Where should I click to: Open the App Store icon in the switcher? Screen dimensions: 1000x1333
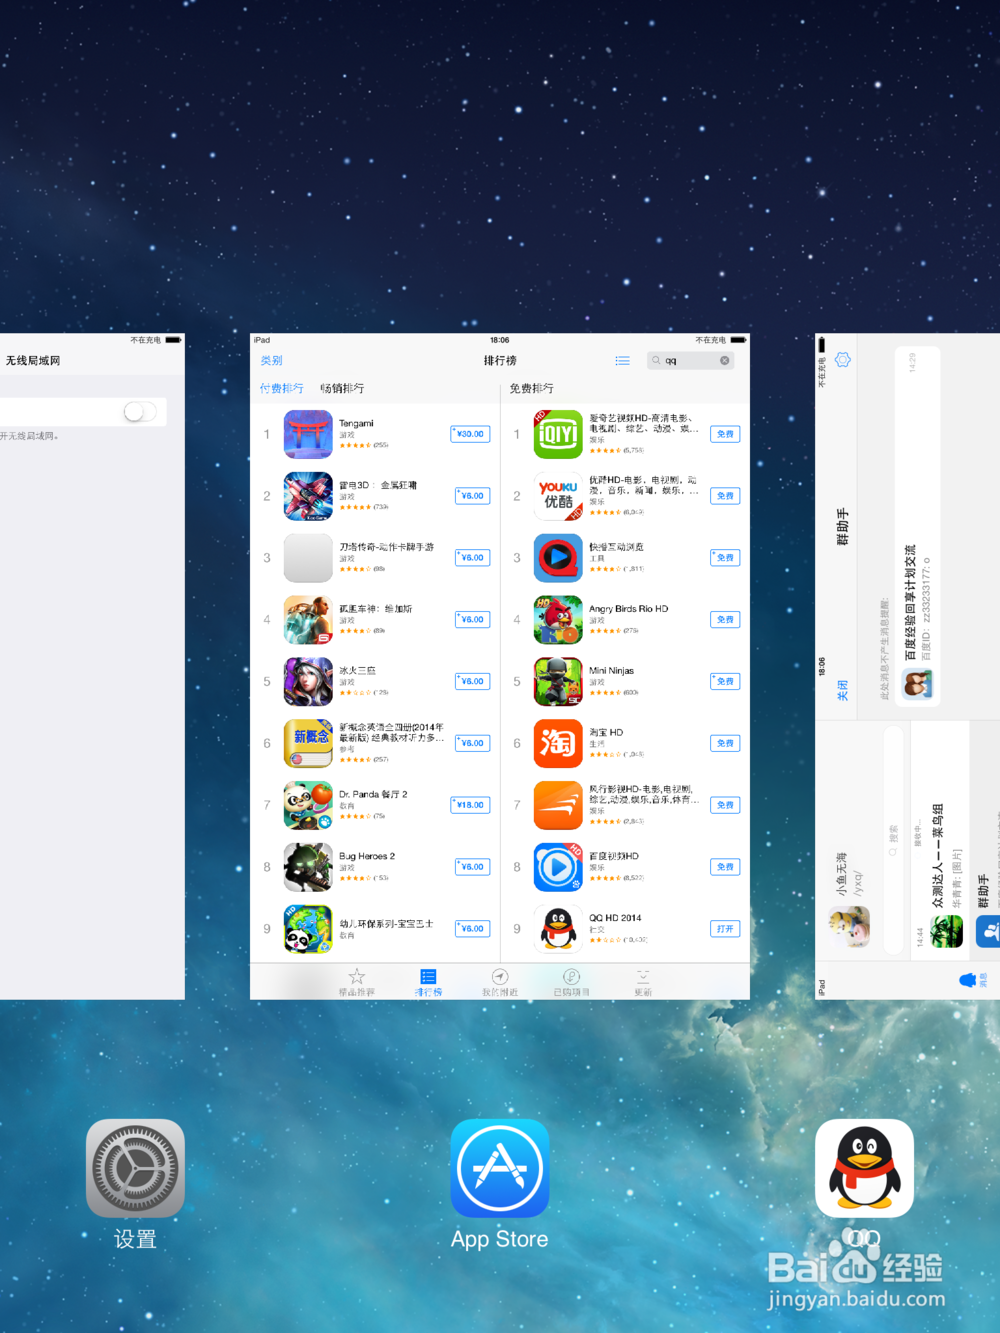point(500,1167)
